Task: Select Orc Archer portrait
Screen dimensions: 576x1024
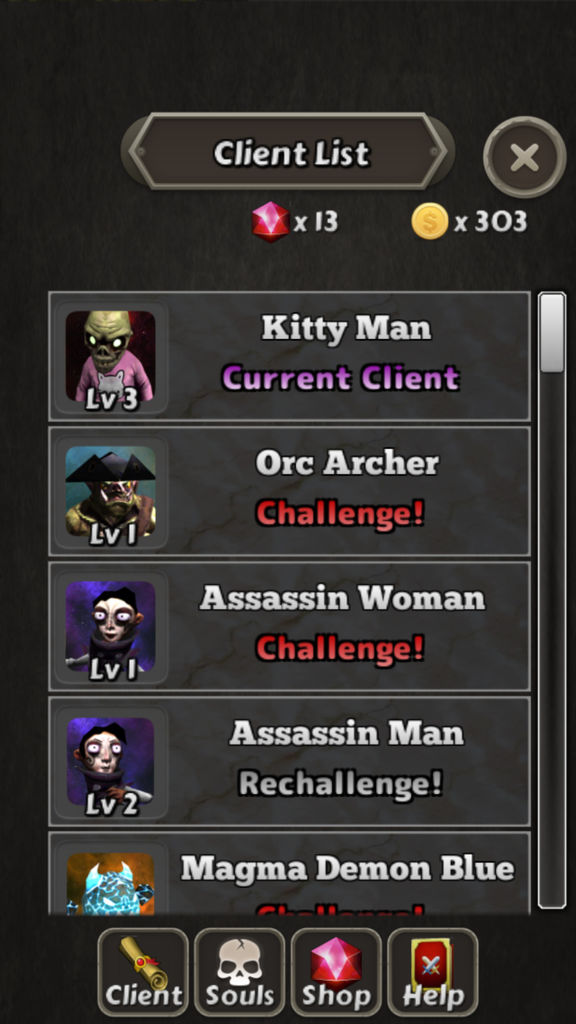Action: [x=110, y=492]
